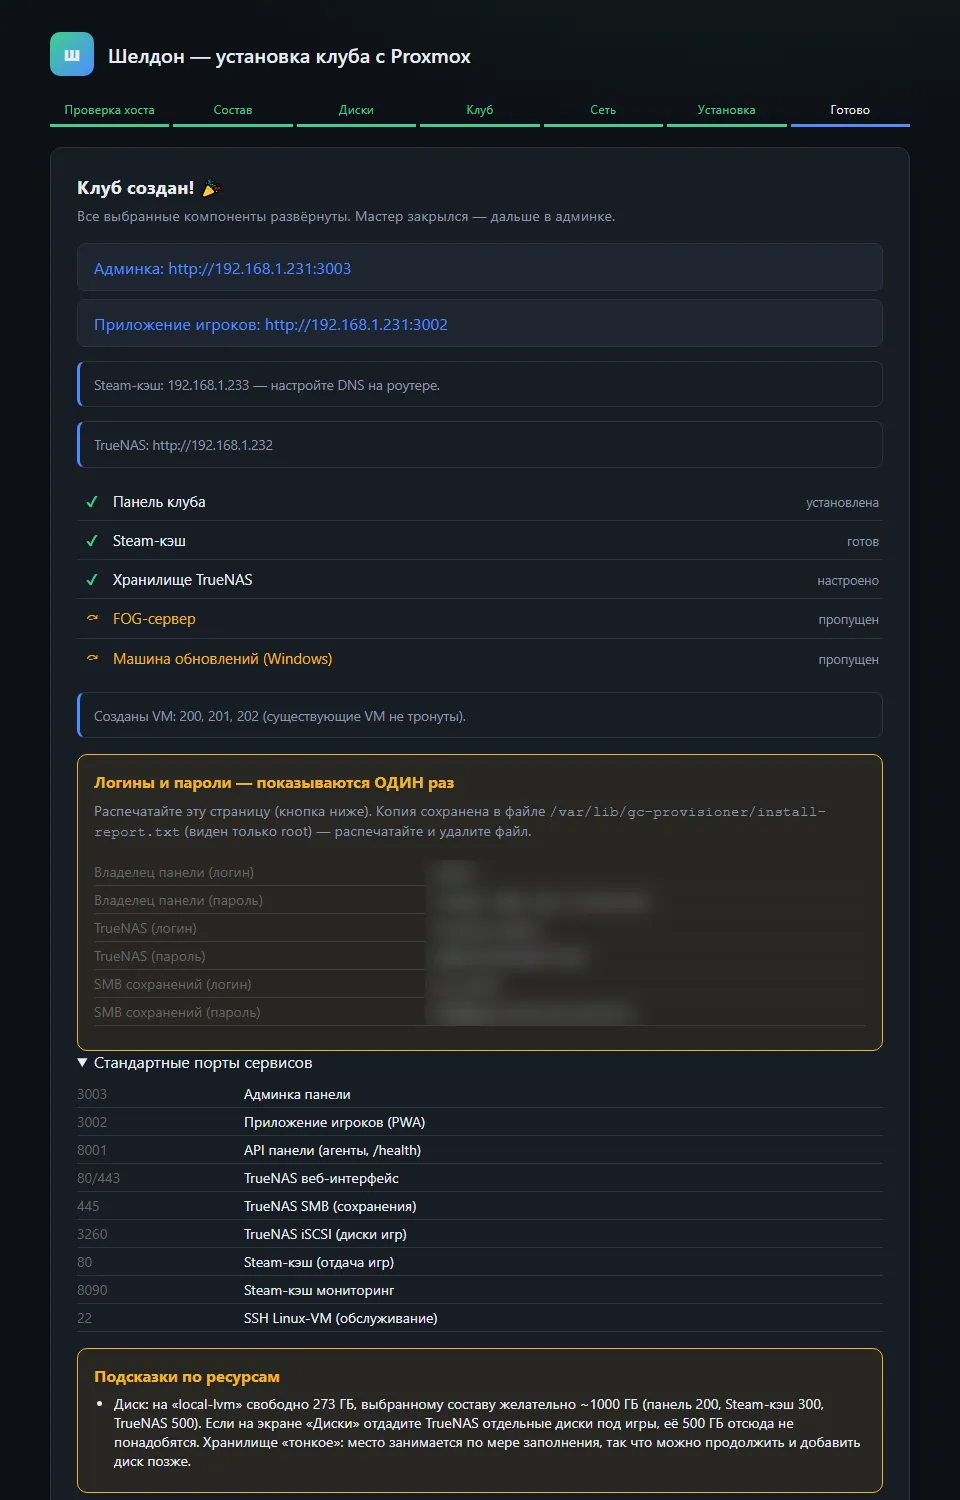The image size is (960, 1500).
Task: Click the настроено status of Хранилище TrueNAS
Action: (848, 581)
